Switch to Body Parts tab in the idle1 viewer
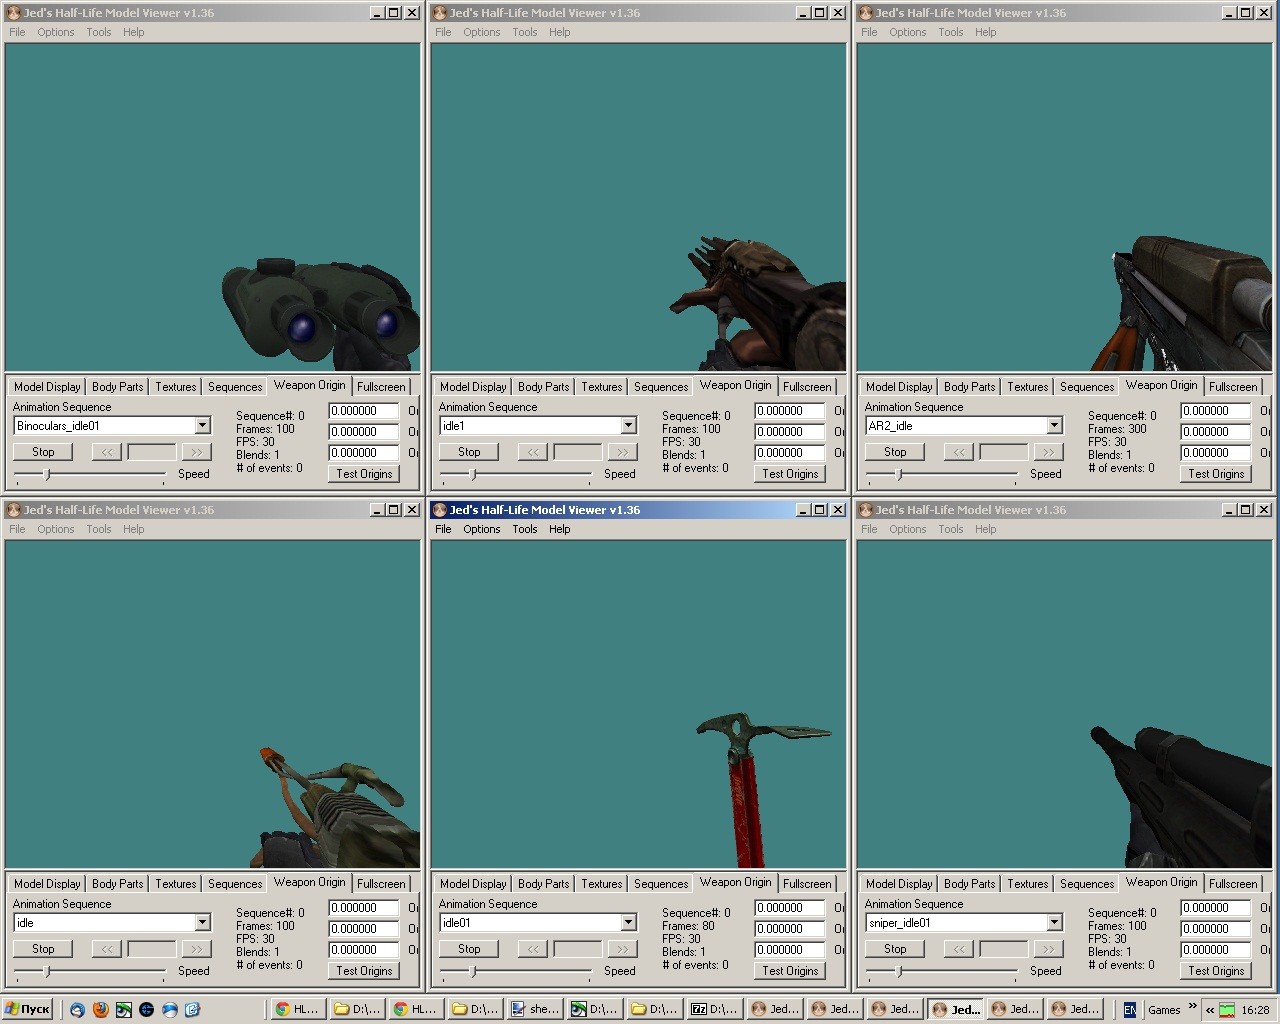The height and width of the screenshot is (1024, 1280). (x=543, y=386)
